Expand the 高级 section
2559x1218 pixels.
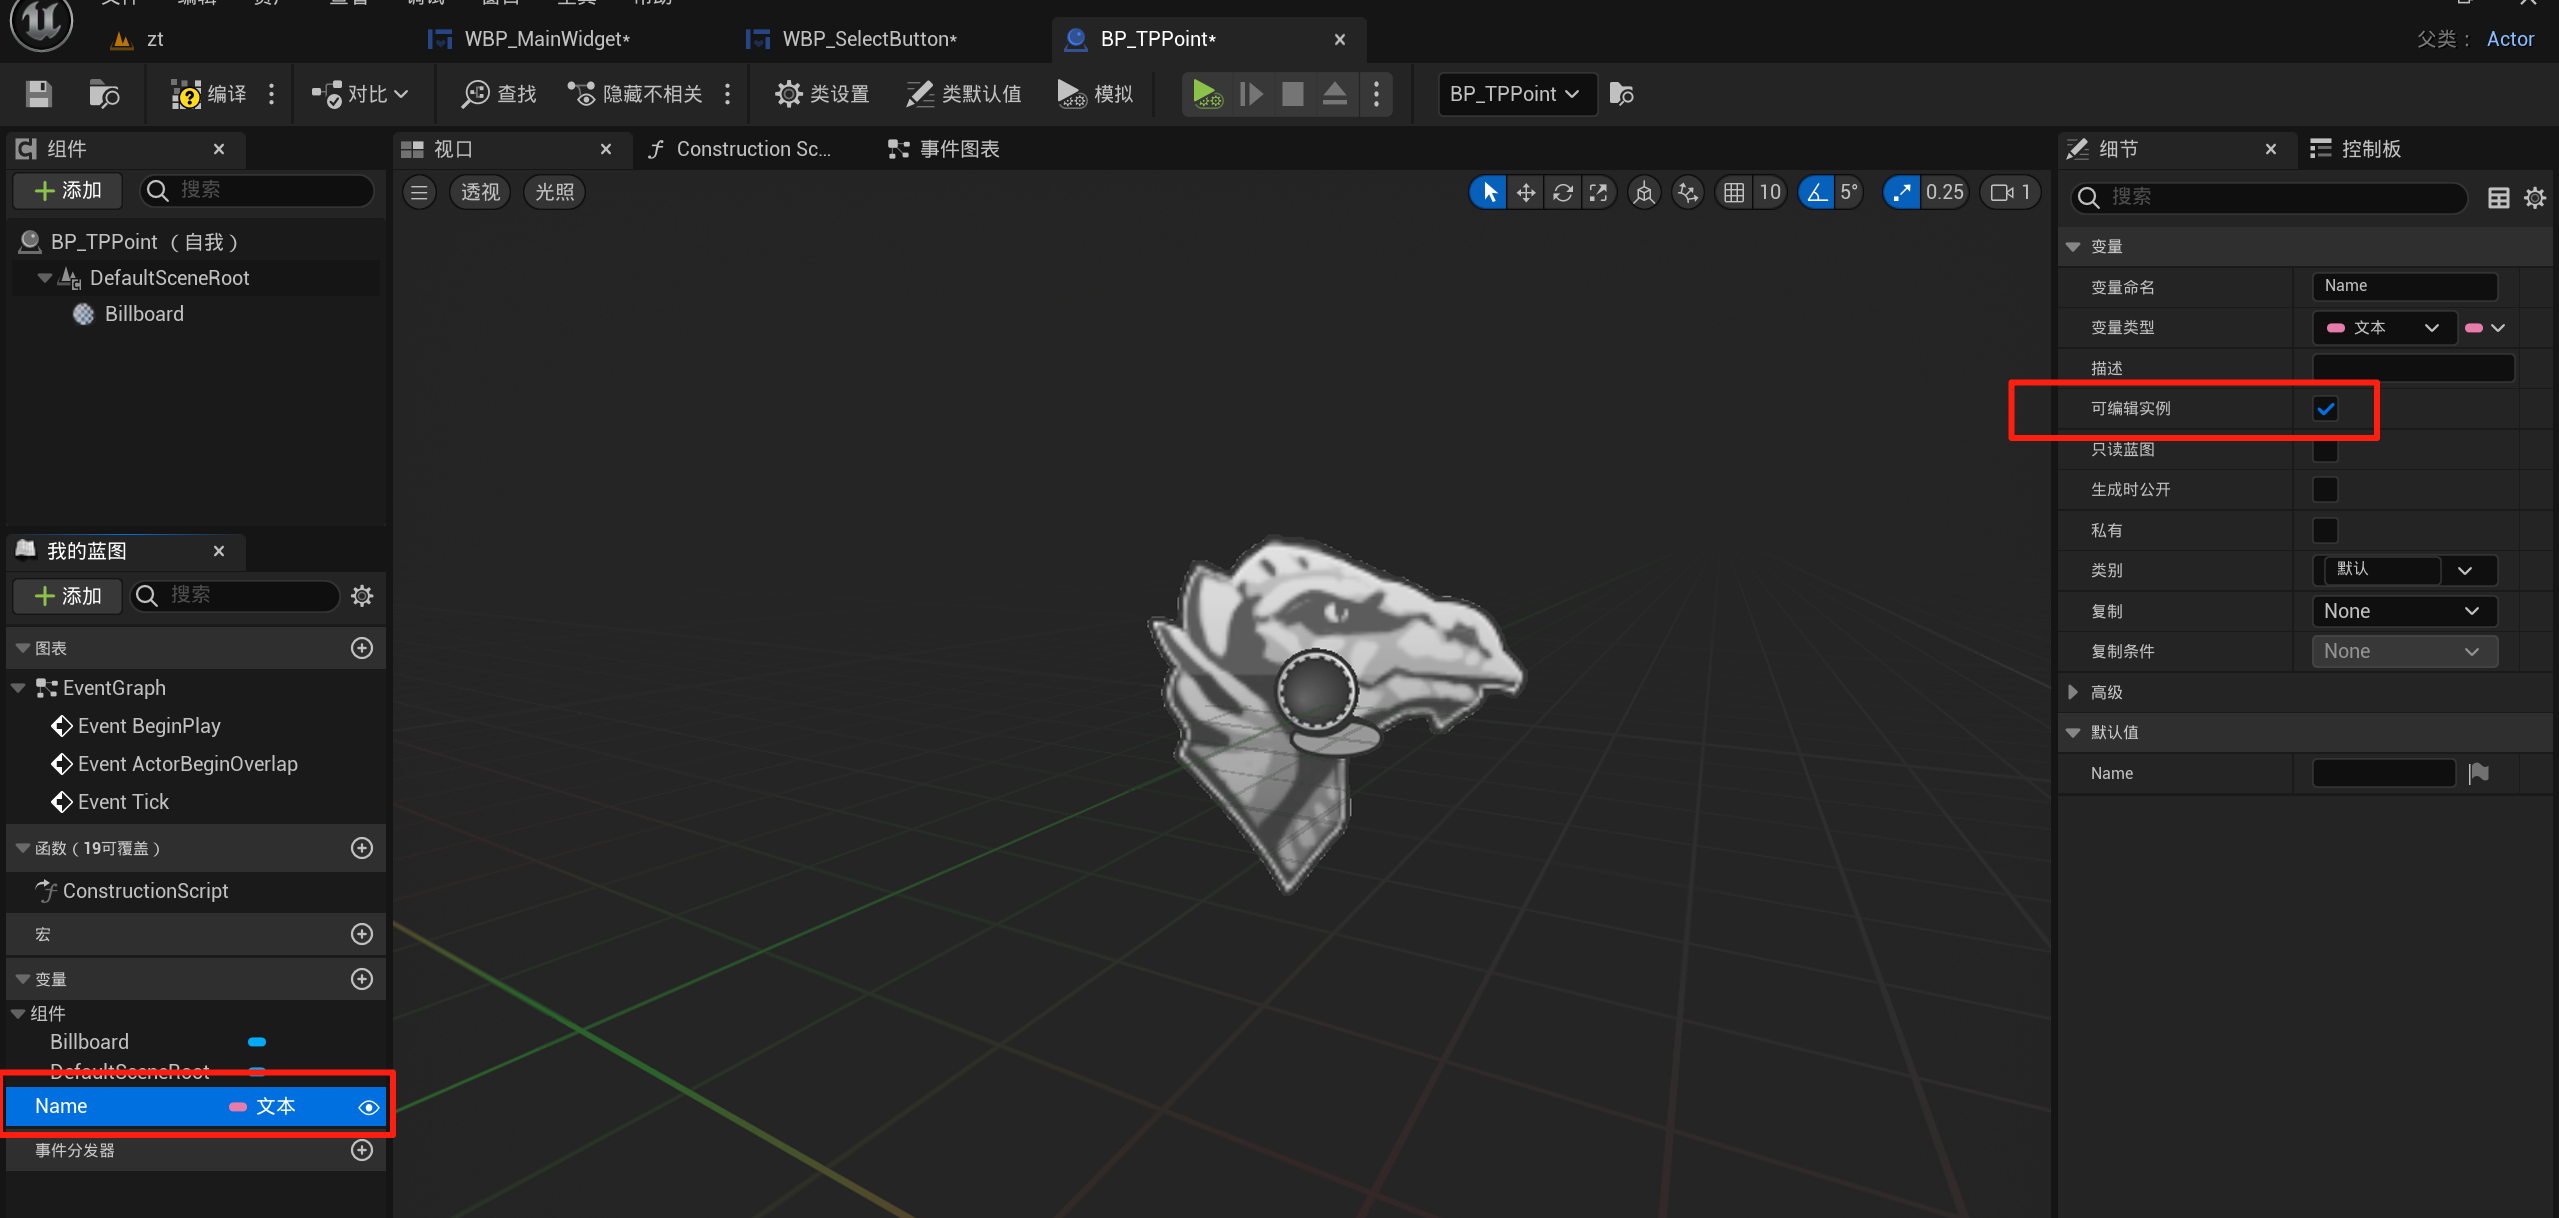2074,692
